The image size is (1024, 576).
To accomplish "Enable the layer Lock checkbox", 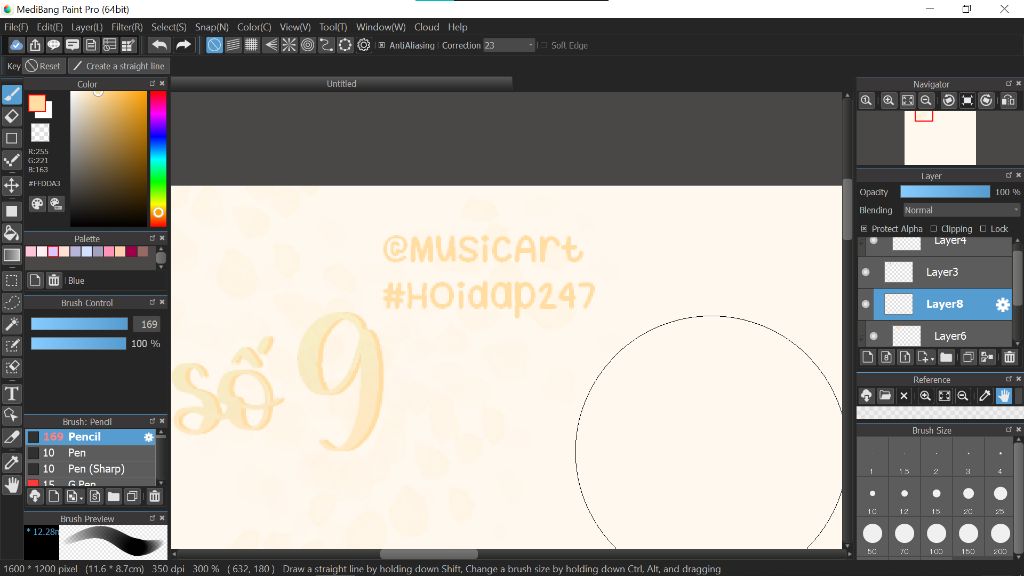I will pos(983,229).
